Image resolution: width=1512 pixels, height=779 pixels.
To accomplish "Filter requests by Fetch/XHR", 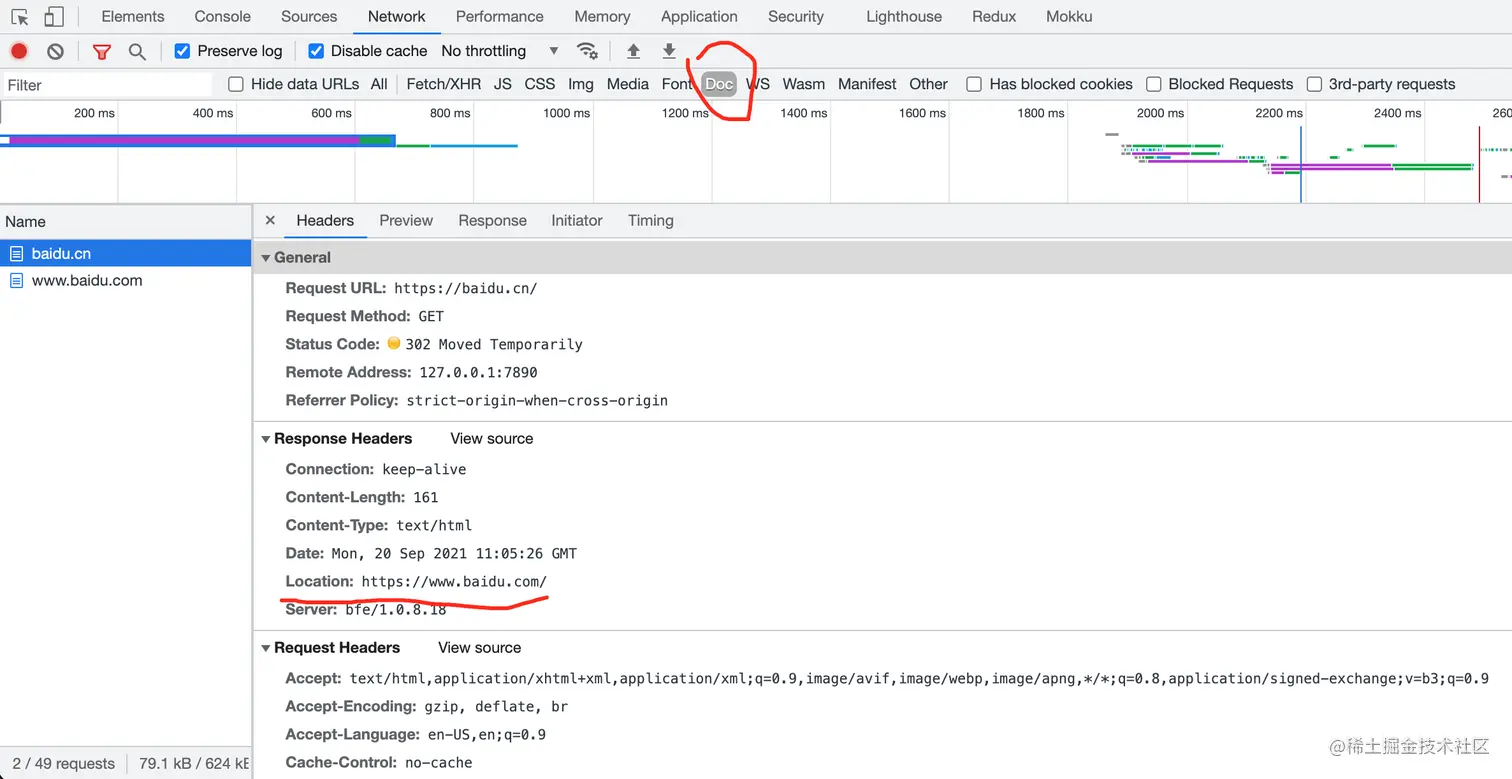I will [x=444, y=84].
